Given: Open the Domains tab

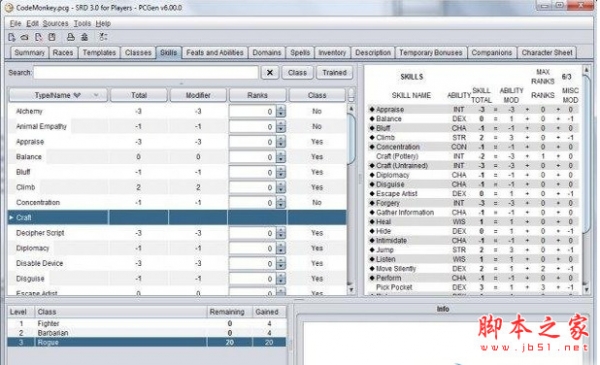Looking at the screenshot, I should point(267,53).
